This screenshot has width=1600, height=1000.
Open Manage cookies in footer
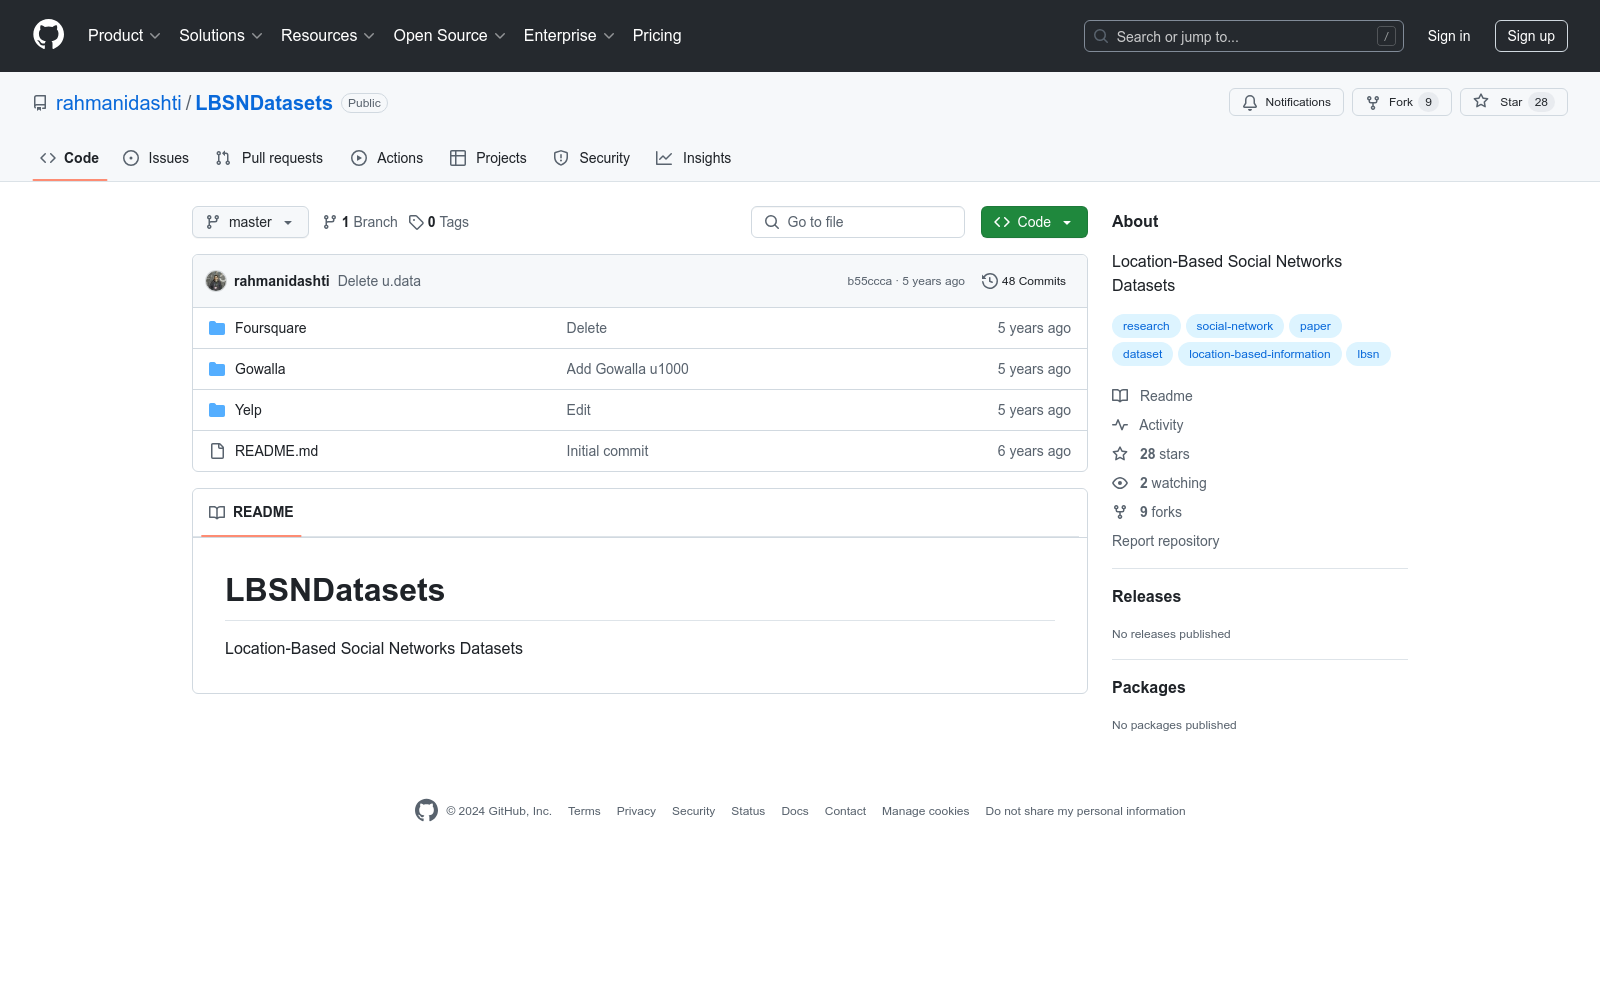(926, 811)
